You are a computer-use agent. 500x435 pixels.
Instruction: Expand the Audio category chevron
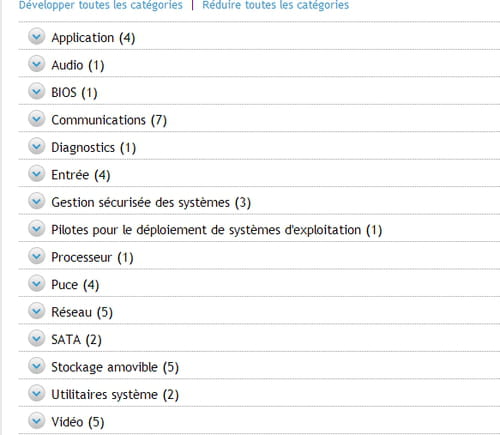tap(36, 64)
